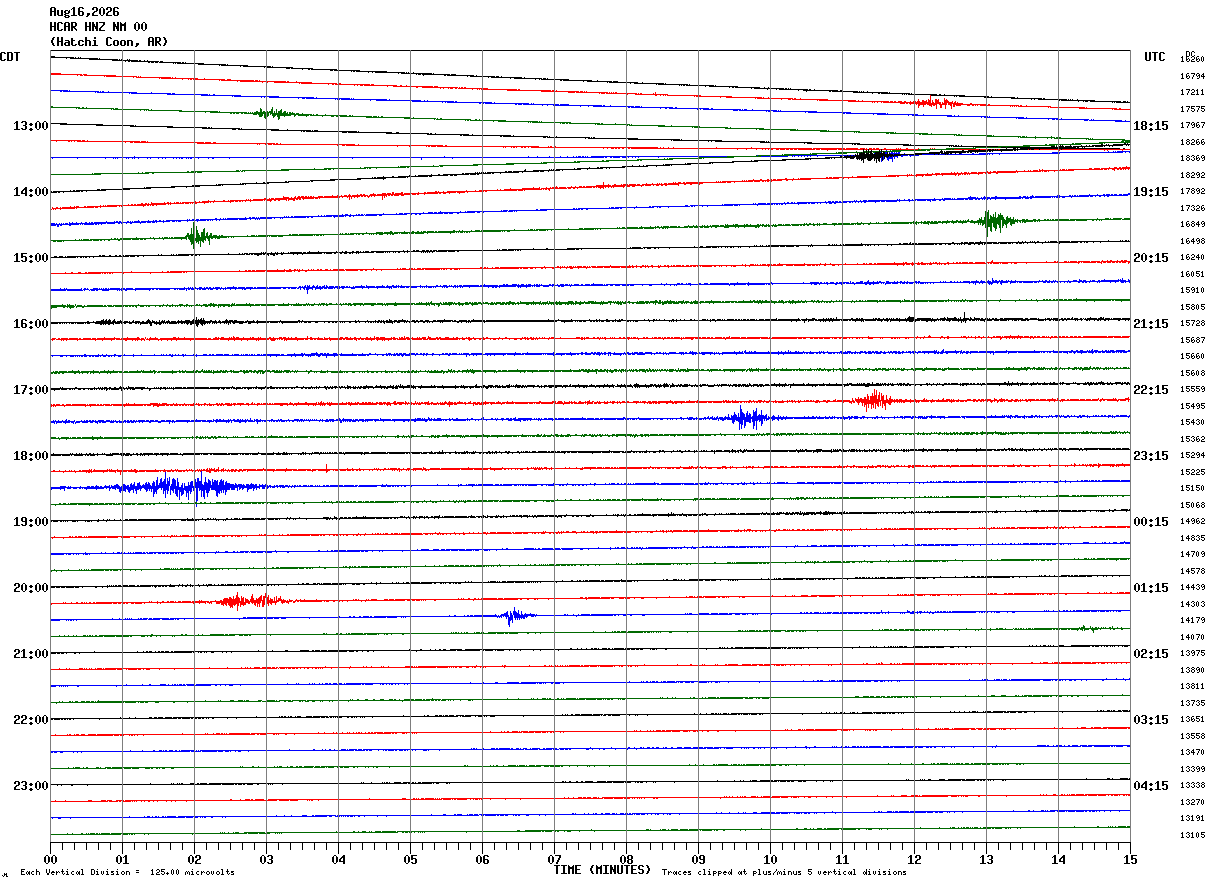Click the 04:15 UTC time label
The image size is (1210, 886).
point(1150,786)
